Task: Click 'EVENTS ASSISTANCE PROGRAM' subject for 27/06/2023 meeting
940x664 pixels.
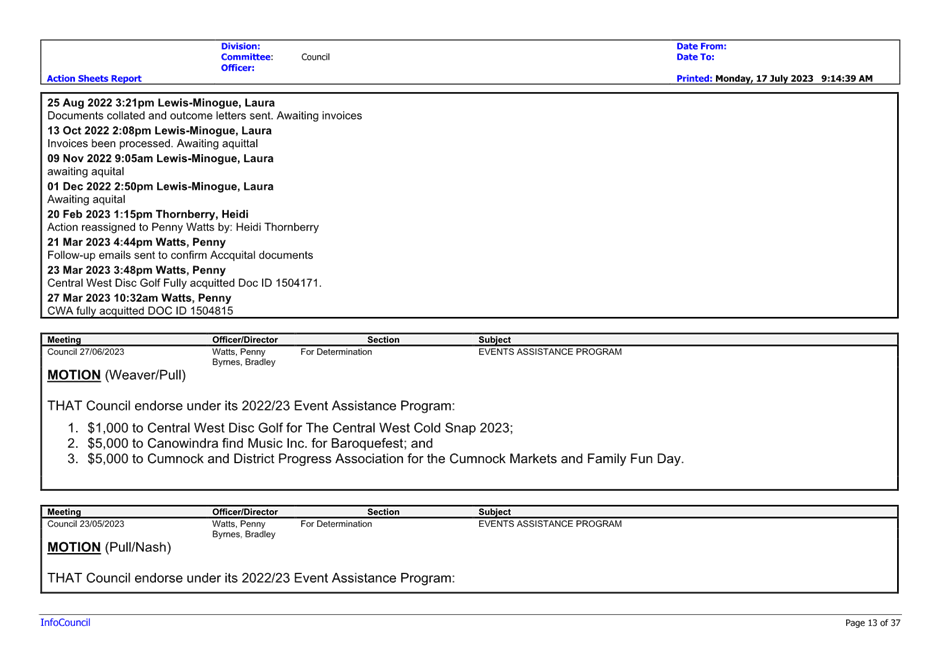Action: (x=550, y=352)
